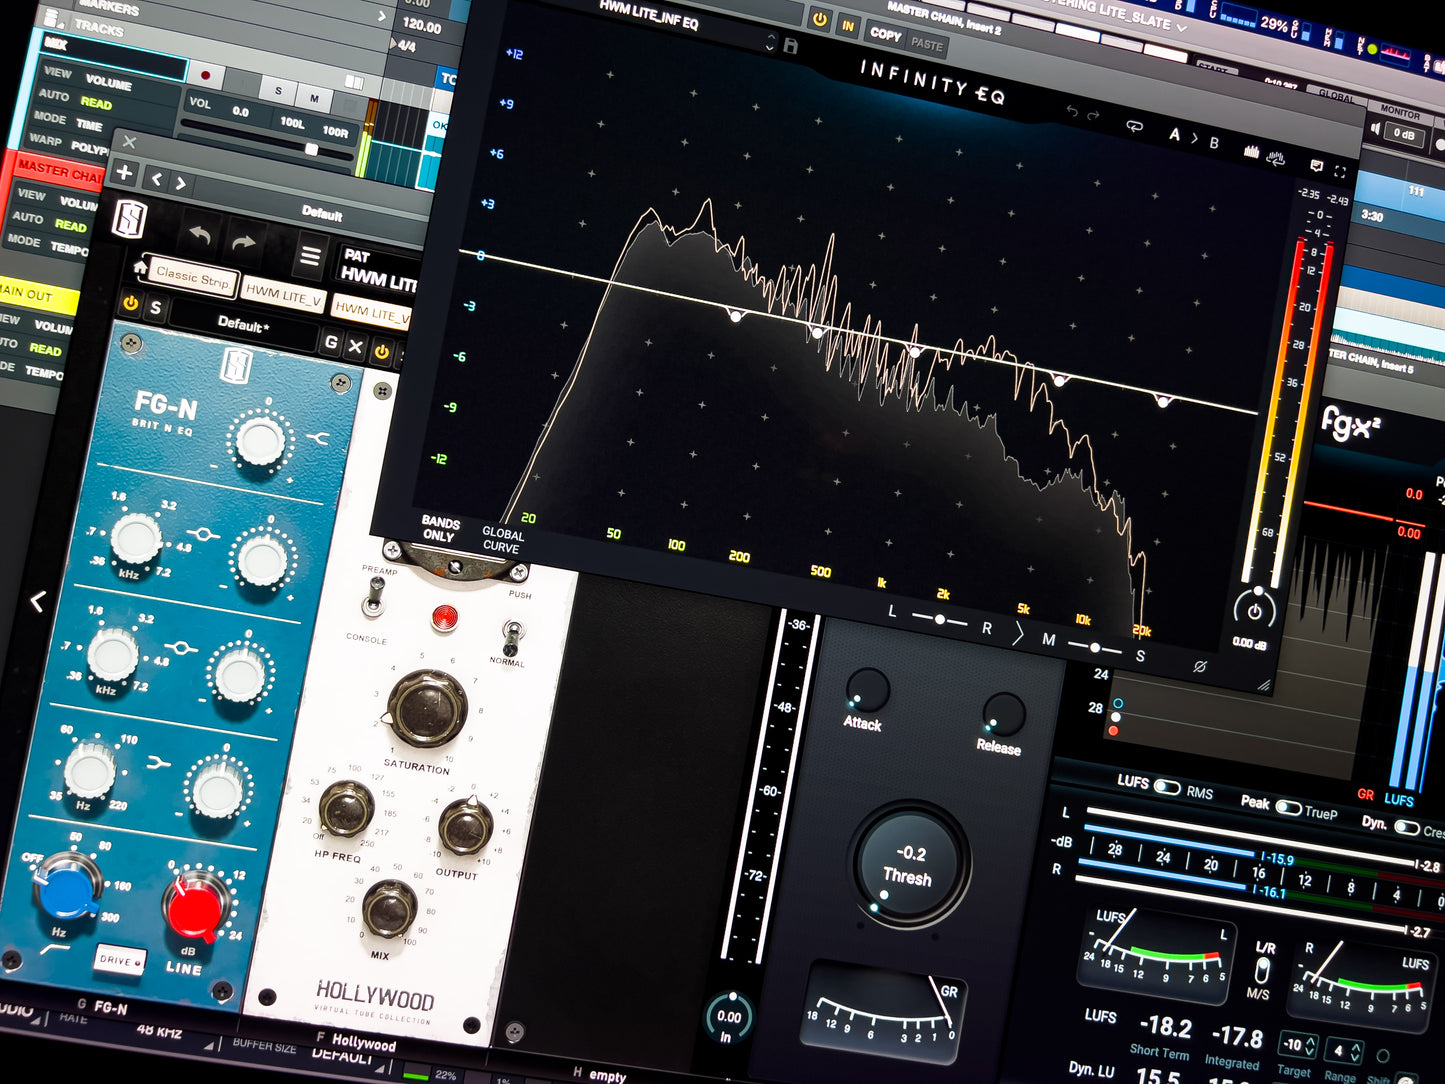This screenshot has height=1084, width=1445.
Task: Click the spectrum match icon in Infinity EQ
Action: tap(1276, 157)
